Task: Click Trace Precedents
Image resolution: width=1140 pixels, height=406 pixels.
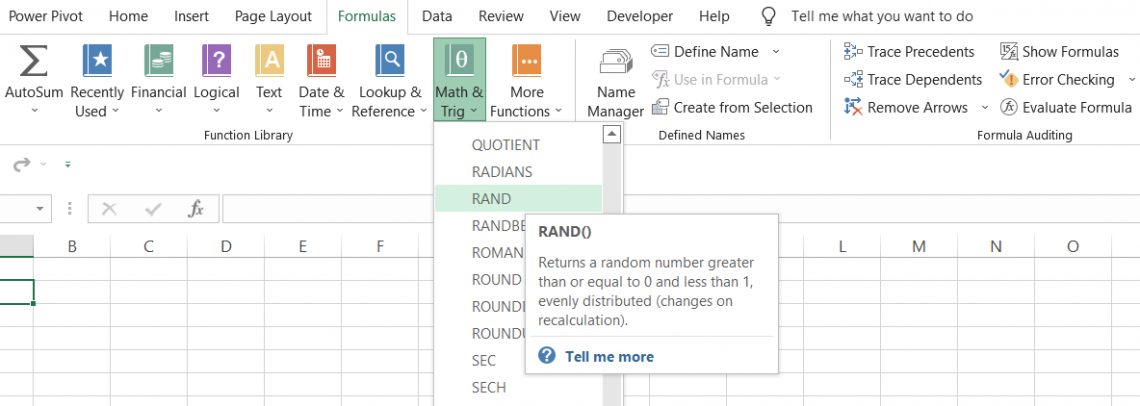Action: (909, 52)
